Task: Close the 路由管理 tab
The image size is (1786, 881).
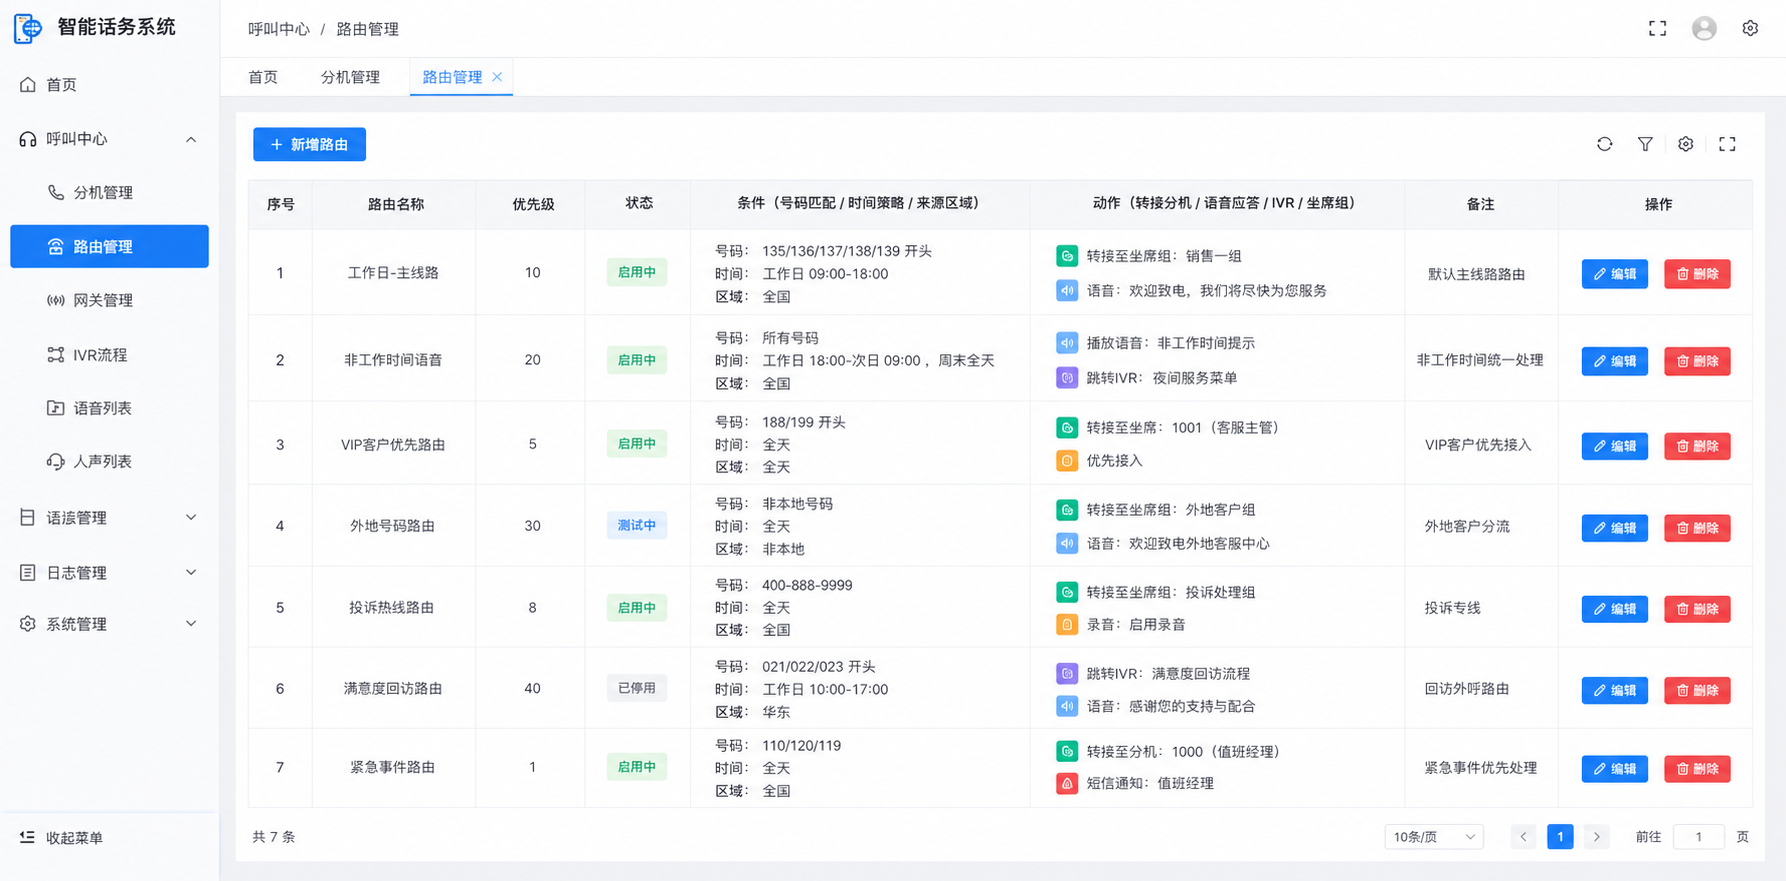Action: [497, 76]
